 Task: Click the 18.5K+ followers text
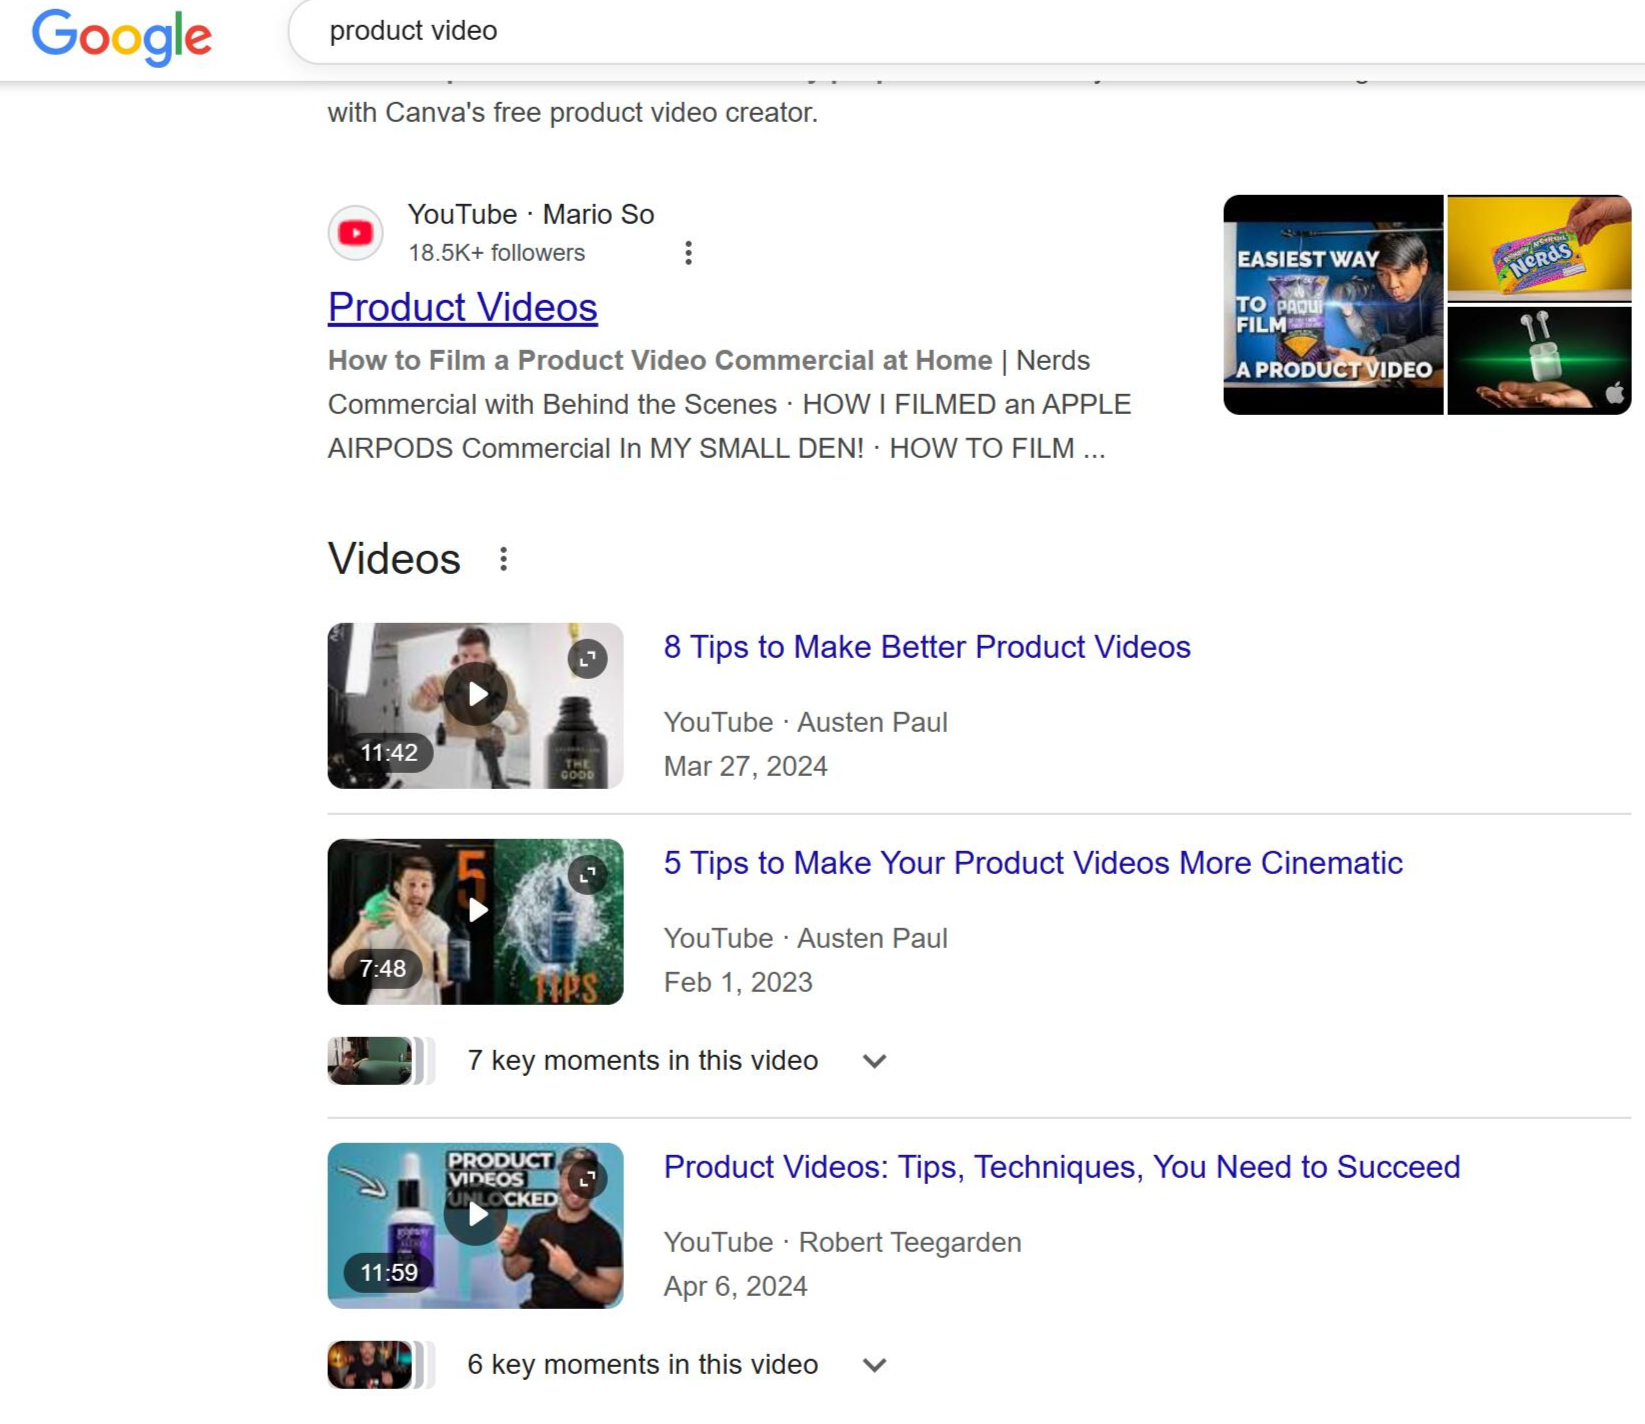(x=497, y=253)
